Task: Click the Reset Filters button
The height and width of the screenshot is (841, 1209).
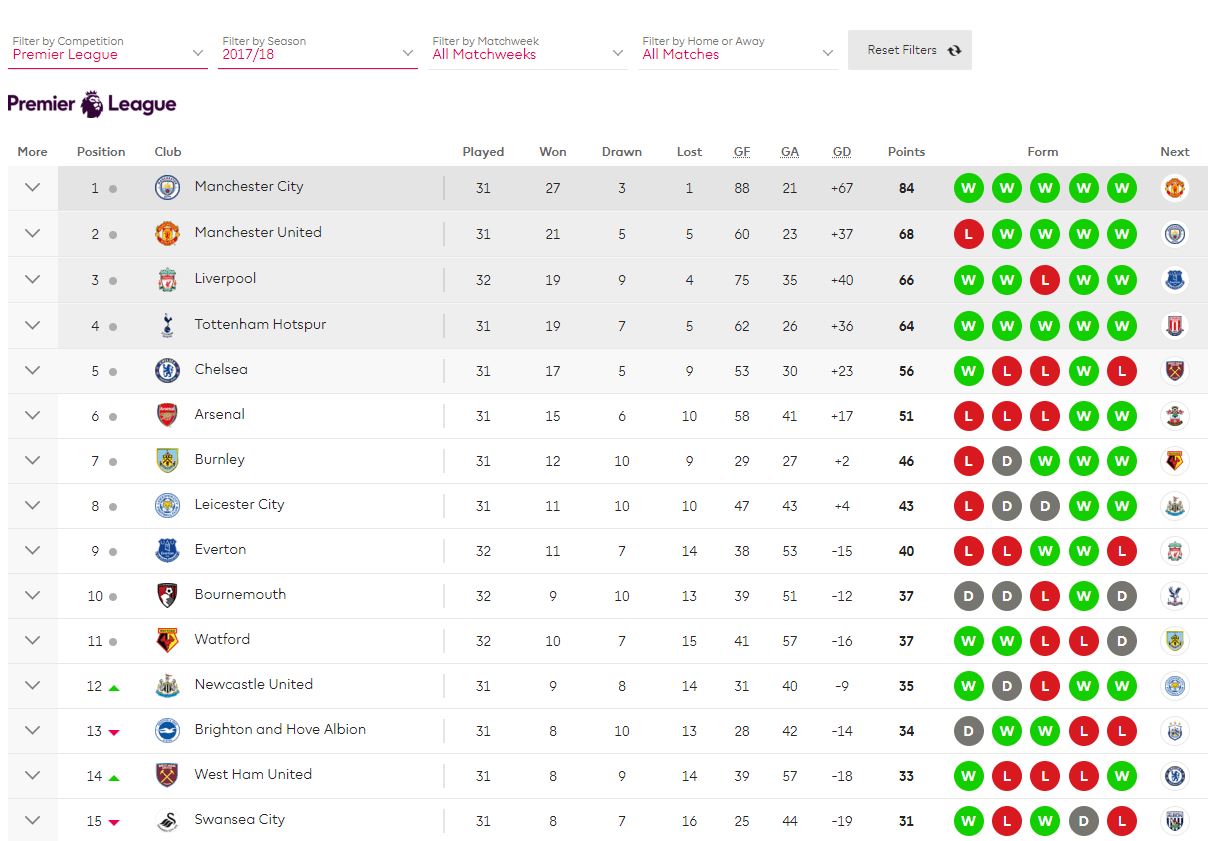Action: coord(910,50)
